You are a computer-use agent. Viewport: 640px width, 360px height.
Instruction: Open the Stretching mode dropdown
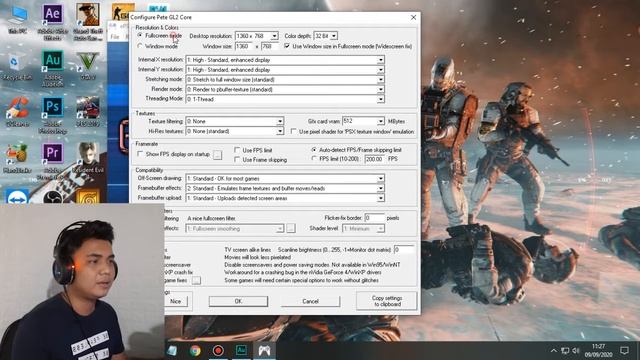click(x=380, y=80)
